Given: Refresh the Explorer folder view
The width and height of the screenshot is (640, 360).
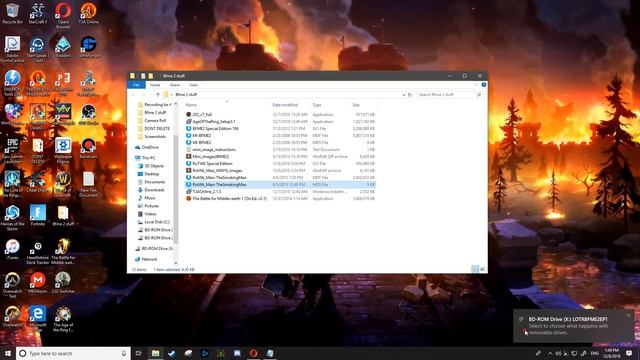Looking at the screenshot, I should click(x=410, y=95).
